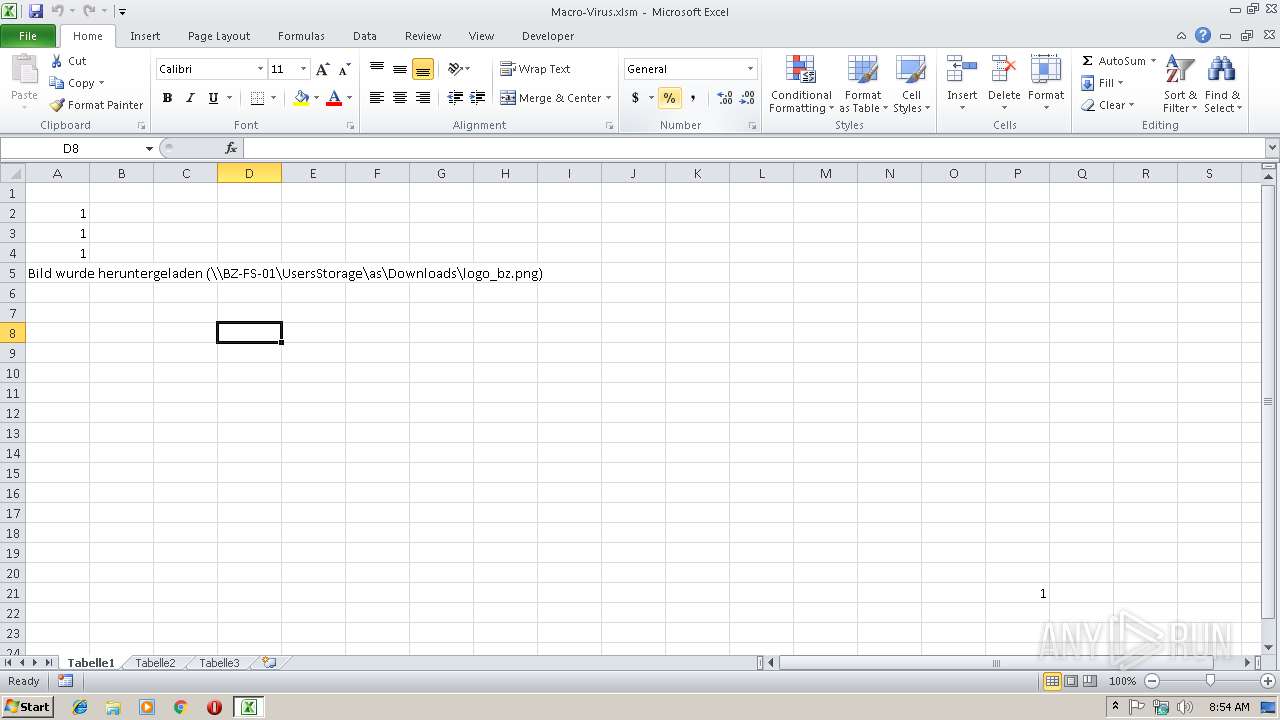
Task: Click Windows Start button
Action: [x=27, y=707]
